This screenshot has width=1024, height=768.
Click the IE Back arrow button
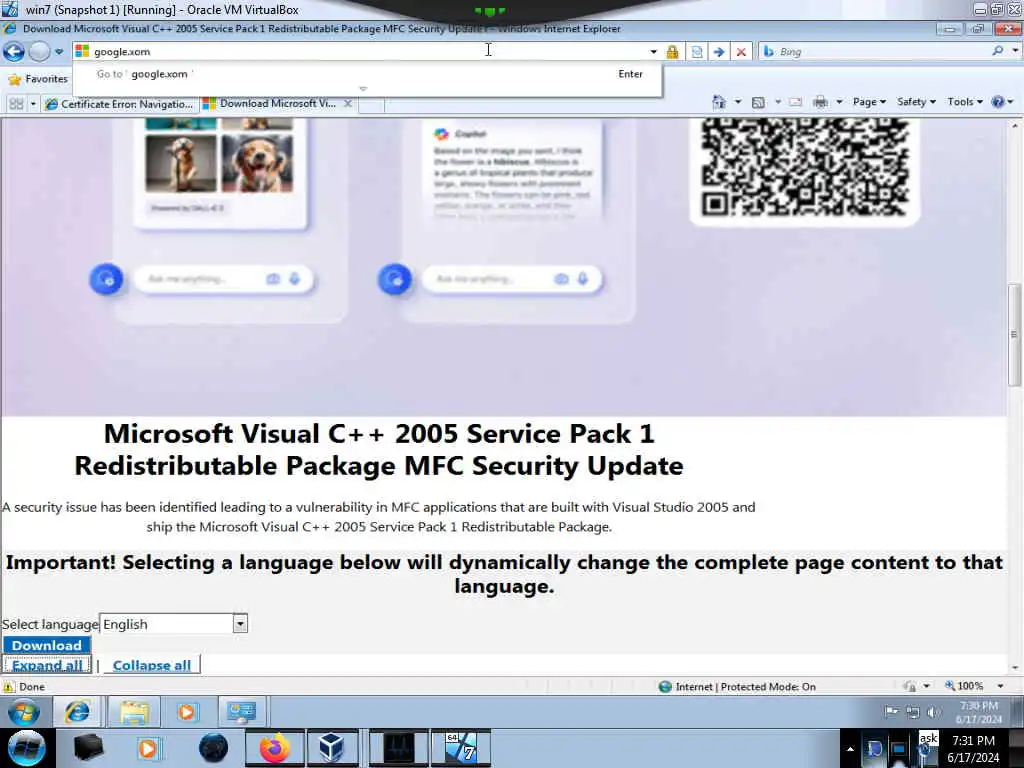click(14, 51)
